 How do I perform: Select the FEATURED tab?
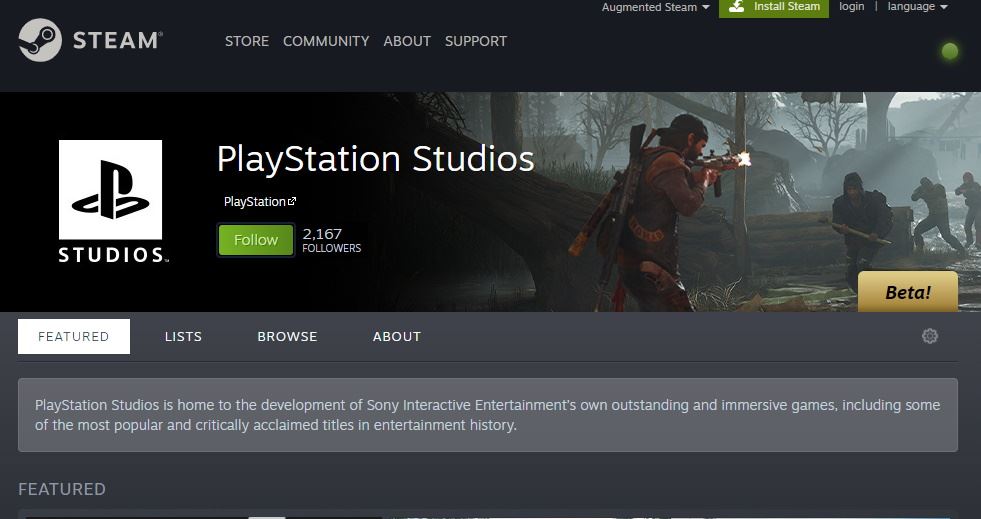[x=74, y=336]
